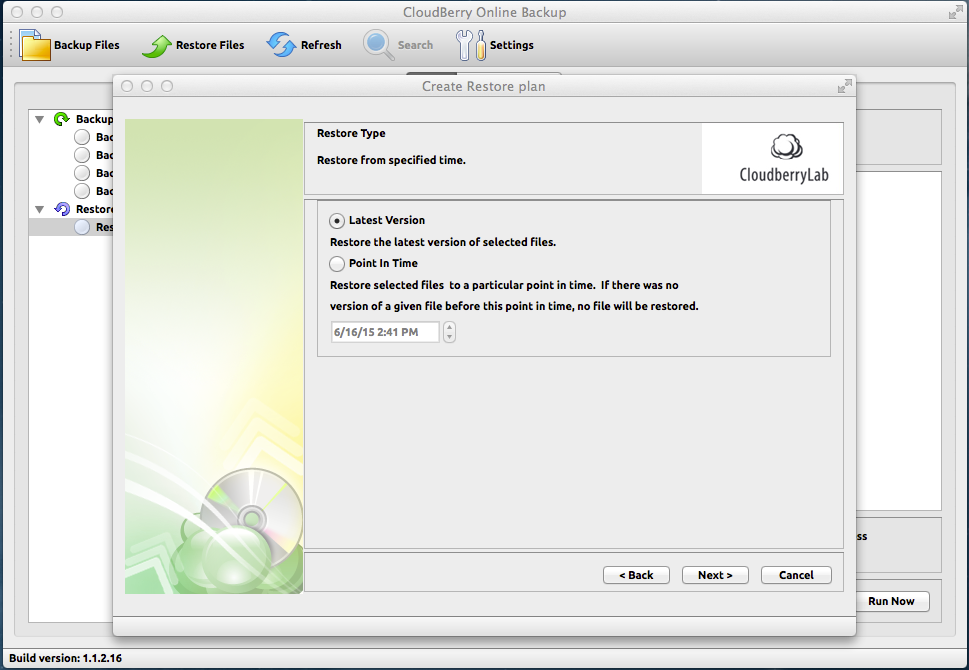Click the Search magnifier icon
Image resolution: width=969 pixels, height=670 pixels.
click(x=378, y=45)
